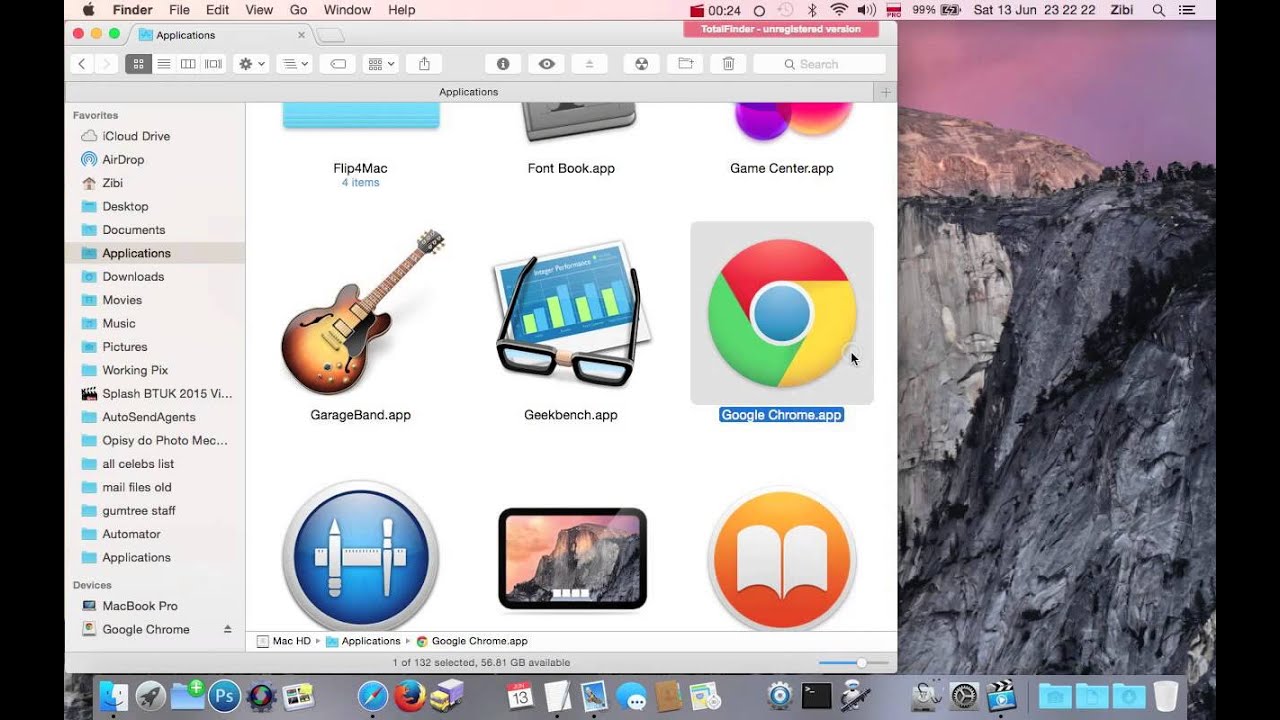Select the blue ruler-and-pencil app icon
The width and height of the screenshot is (1280, 720).
click(361, 557)
